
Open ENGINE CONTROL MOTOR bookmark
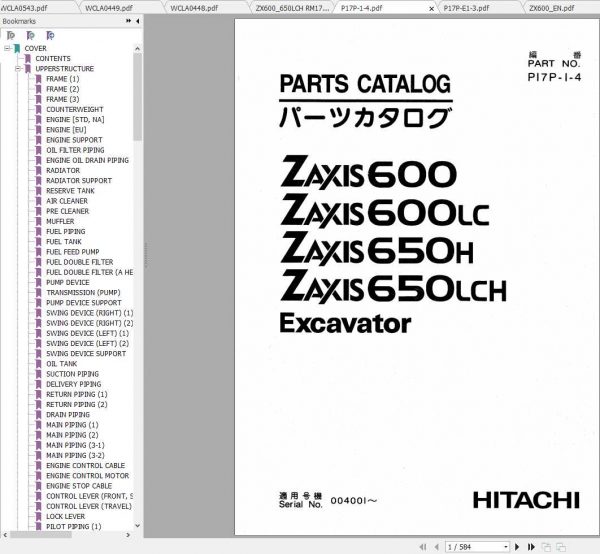88,476
